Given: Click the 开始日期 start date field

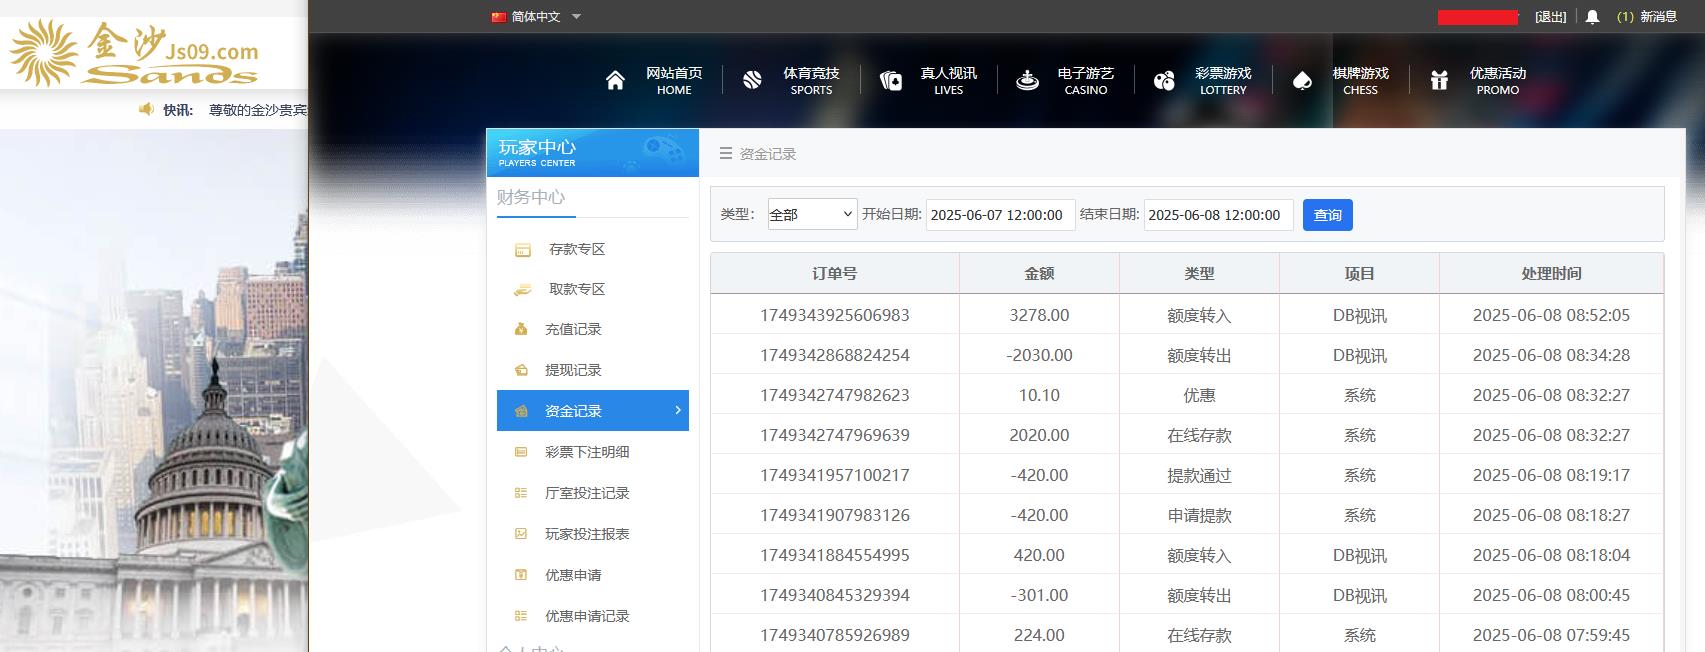Looking at the screenshot, I should pyautogui.click(x=1000, y=215).
